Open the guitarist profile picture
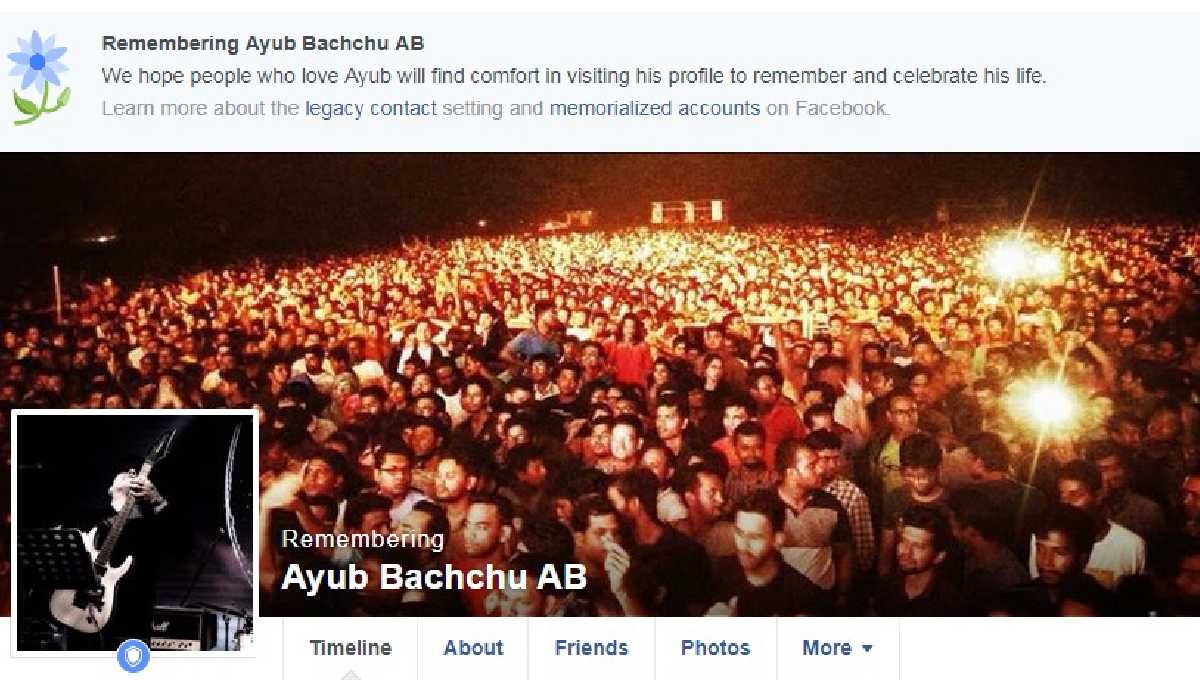1200x680 pixels. coord(135,533)
